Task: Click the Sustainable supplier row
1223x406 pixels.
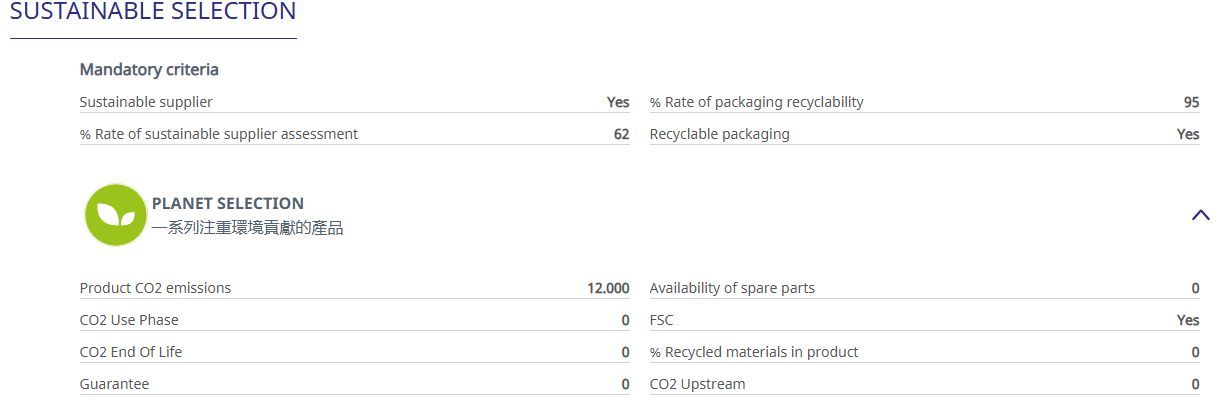Action: point(355,102)
